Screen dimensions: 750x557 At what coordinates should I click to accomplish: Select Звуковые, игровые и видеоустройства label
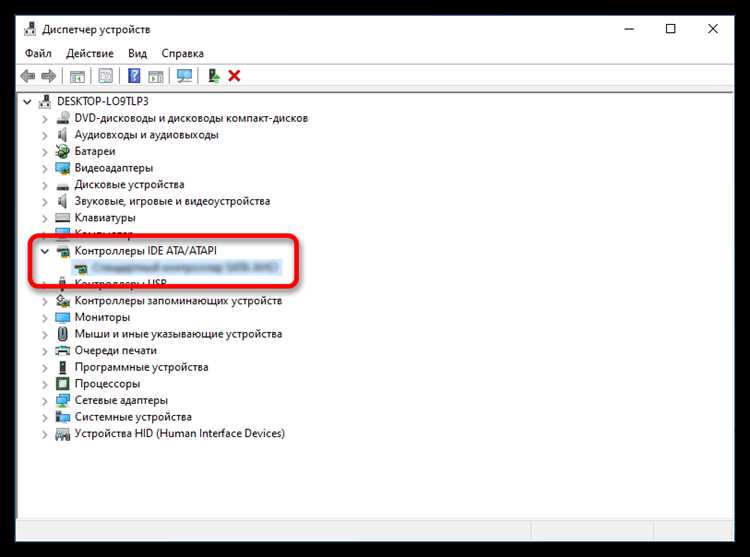pyautogui.click(x=172, y=201)
